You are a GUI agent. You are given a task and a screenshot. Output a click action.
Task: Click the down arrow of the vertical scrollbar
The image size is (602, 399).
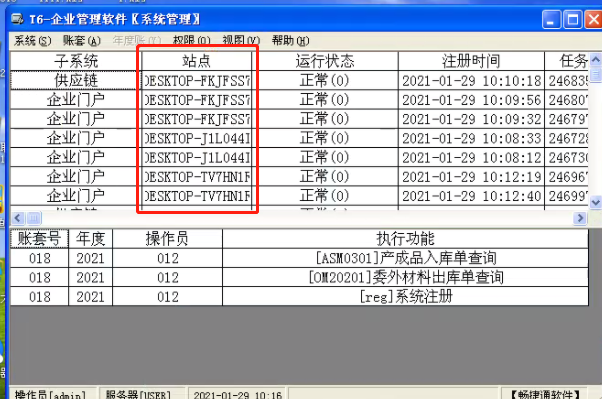click(595, 202)
